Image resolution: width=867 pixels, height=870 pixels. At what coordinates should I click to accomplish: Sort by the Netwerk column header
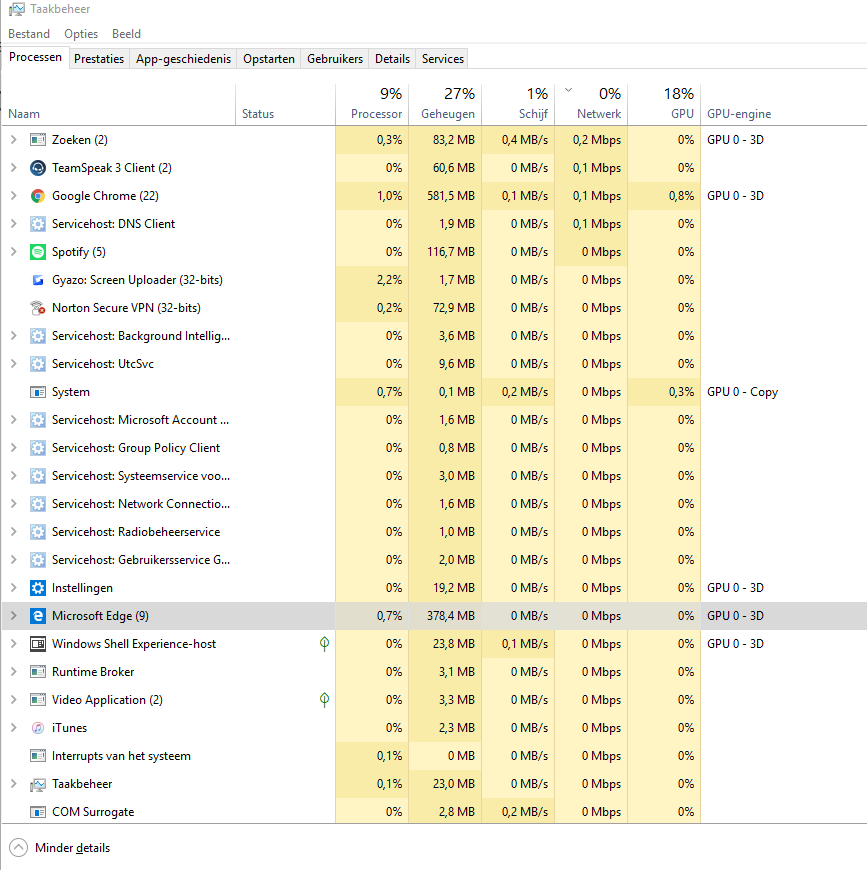(591, 105)
